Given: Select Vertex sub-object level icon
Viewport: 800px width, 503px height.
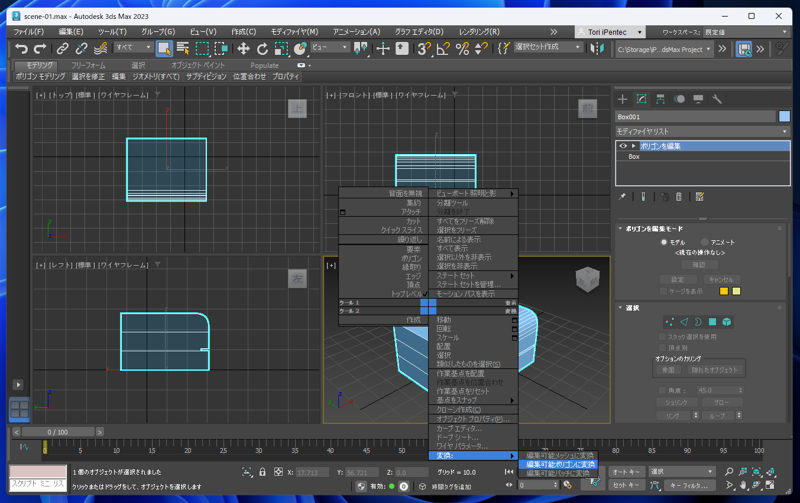Looking at the screenshot, I should click(x=669, y=321).
